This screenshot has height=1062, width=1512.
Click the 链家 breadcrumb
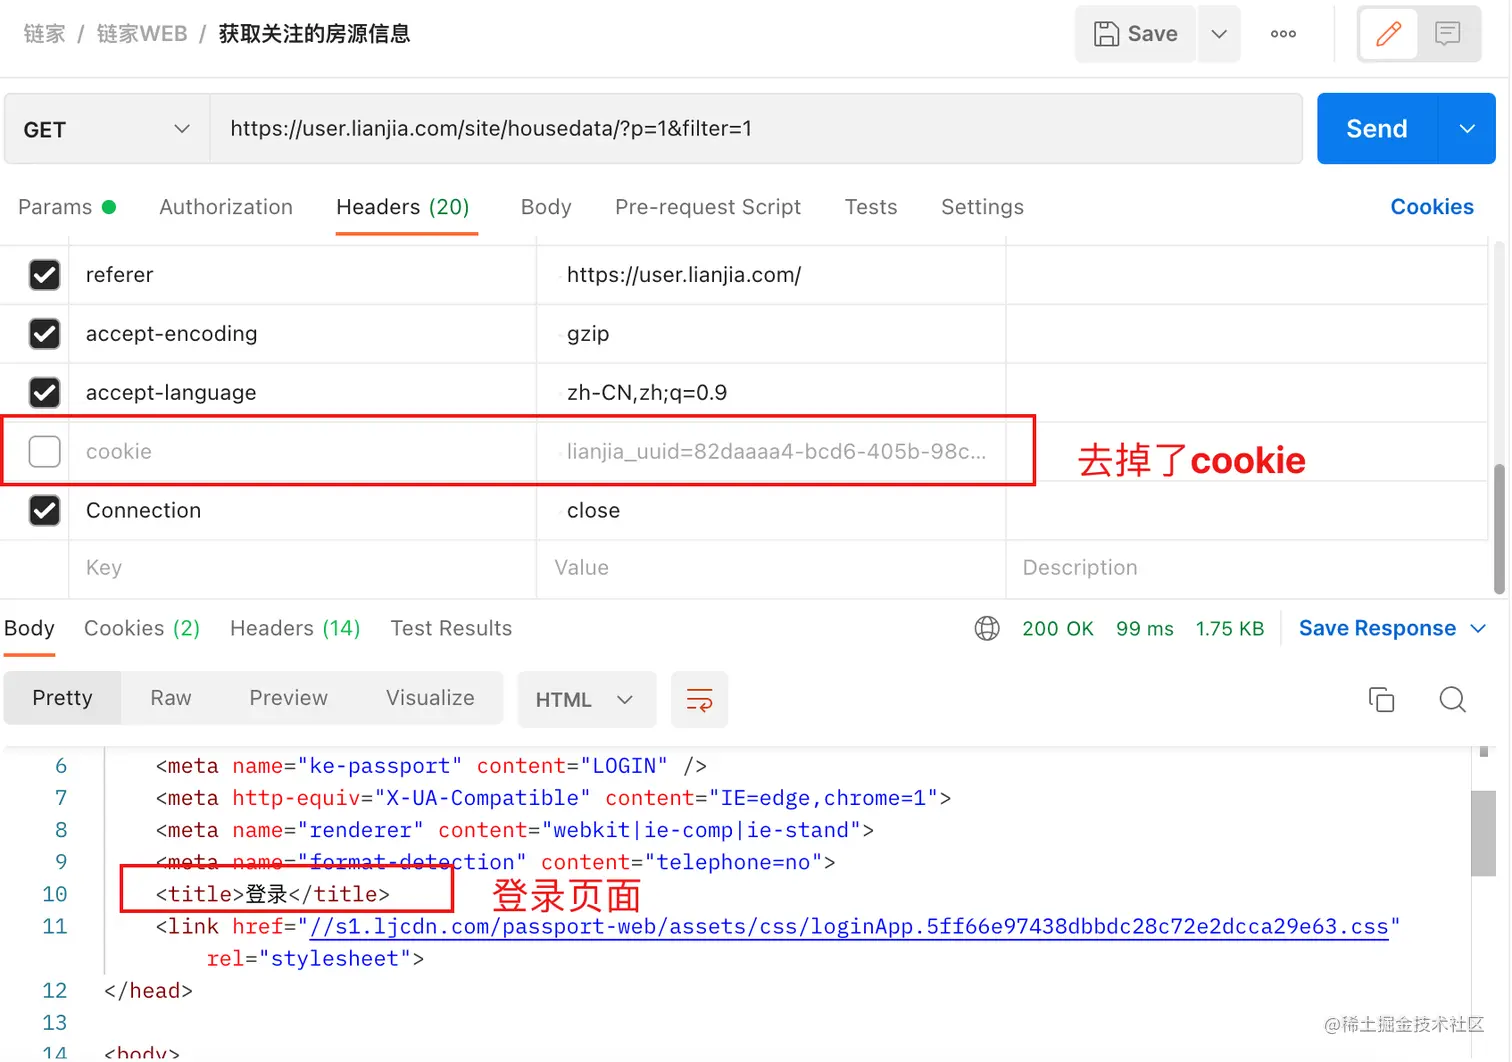coord(44,34)
